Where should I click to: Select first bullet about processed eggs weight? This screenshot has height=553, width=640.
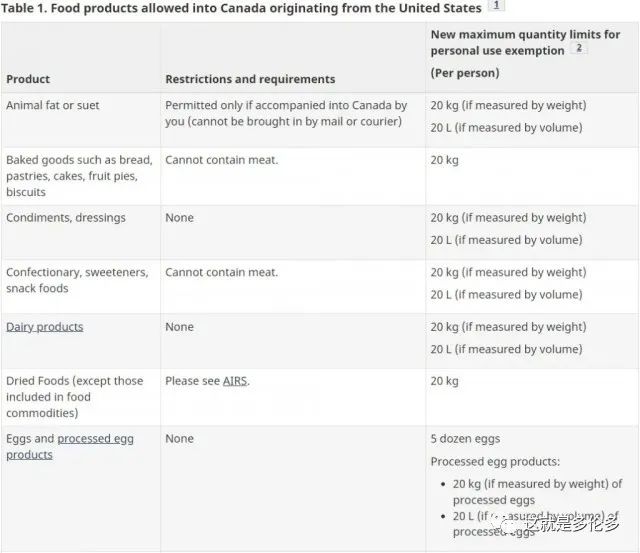click(x=537, y=492)
